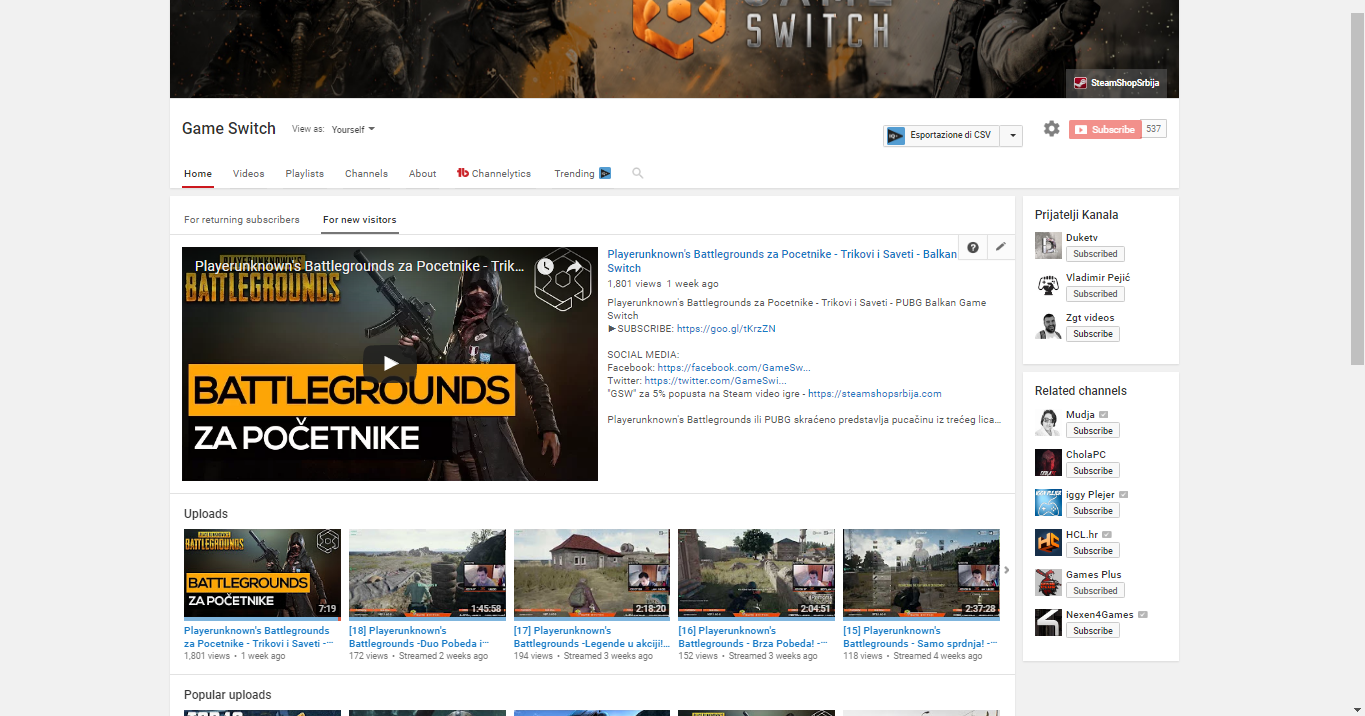This screenshot has height=716, width=1365.
Task: Open the Yourself view-as dropdown
Action: coord(352,129)
